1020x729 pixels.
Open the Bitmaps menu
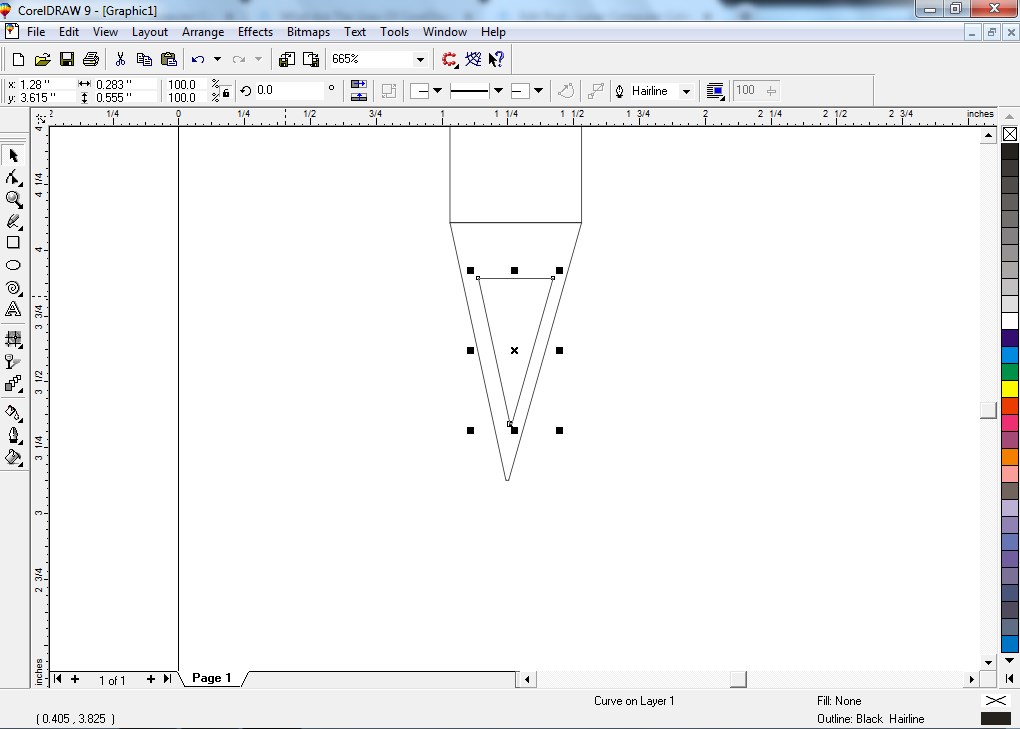308,32
